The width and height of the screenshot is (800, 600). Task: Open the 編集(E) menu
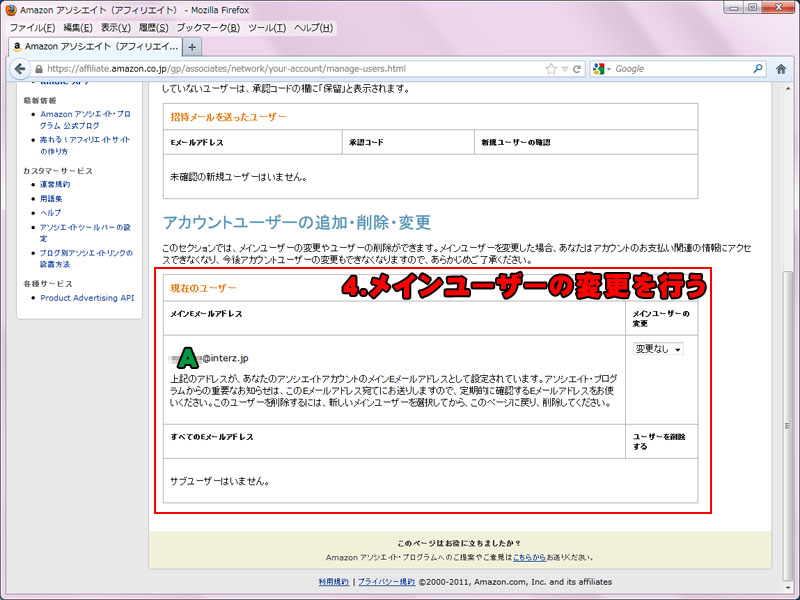[78, 28]
